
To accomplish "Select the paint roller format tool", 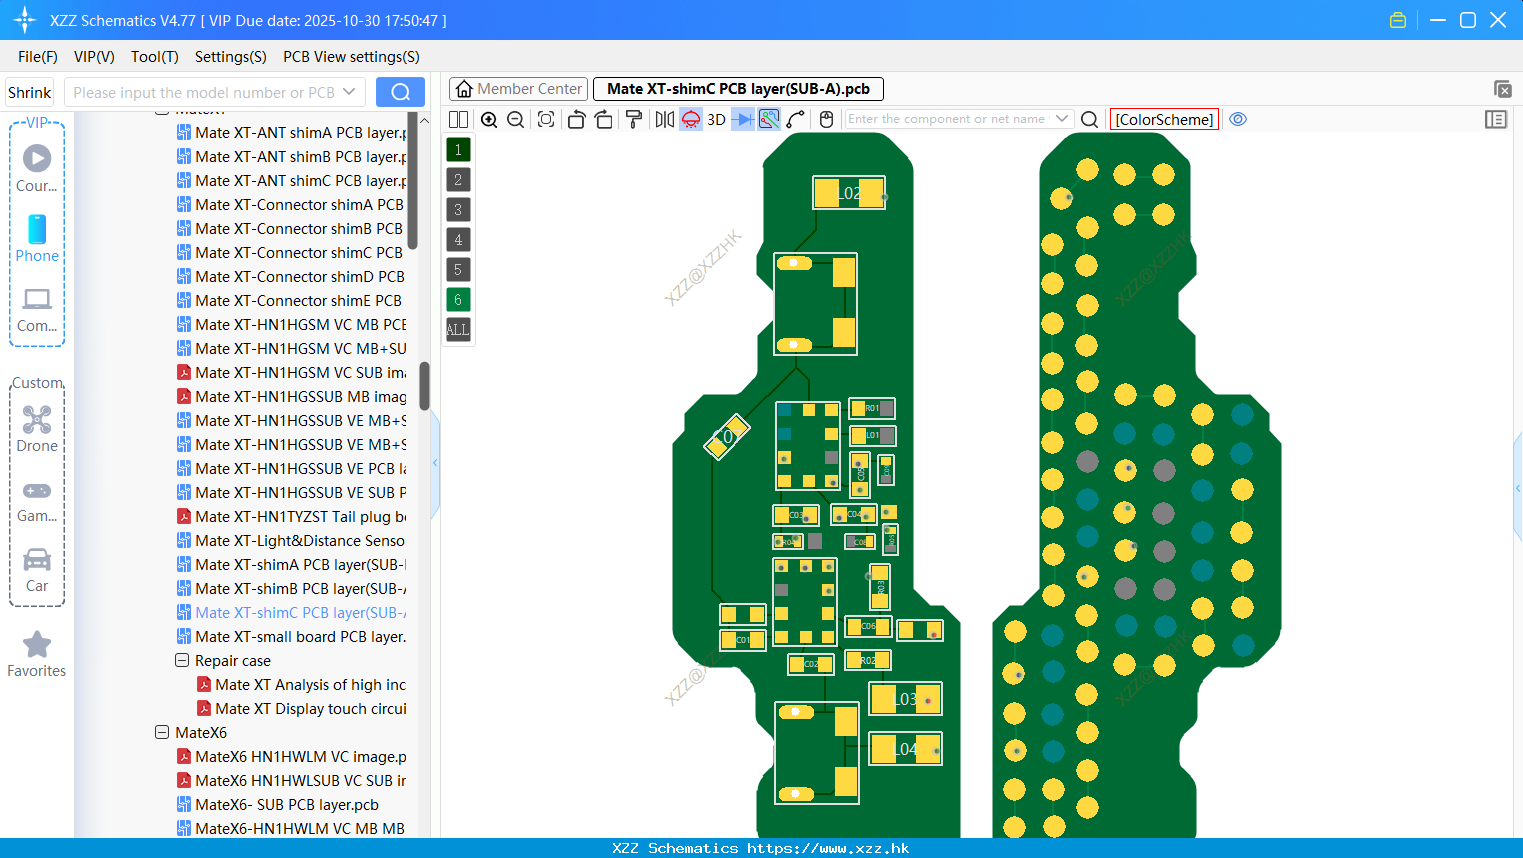I will (x=633, y=119).
